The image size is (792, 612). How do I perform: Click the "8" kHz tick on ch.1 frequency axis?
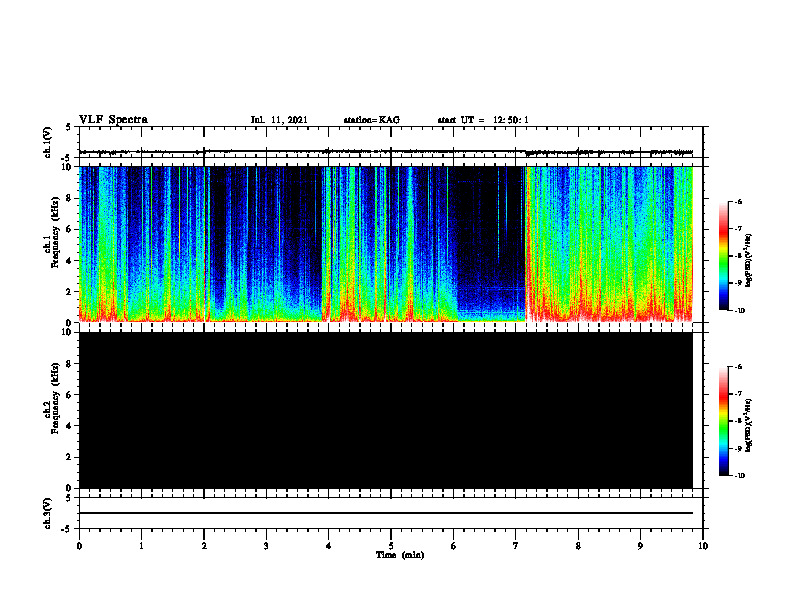[x=70, y=198]
